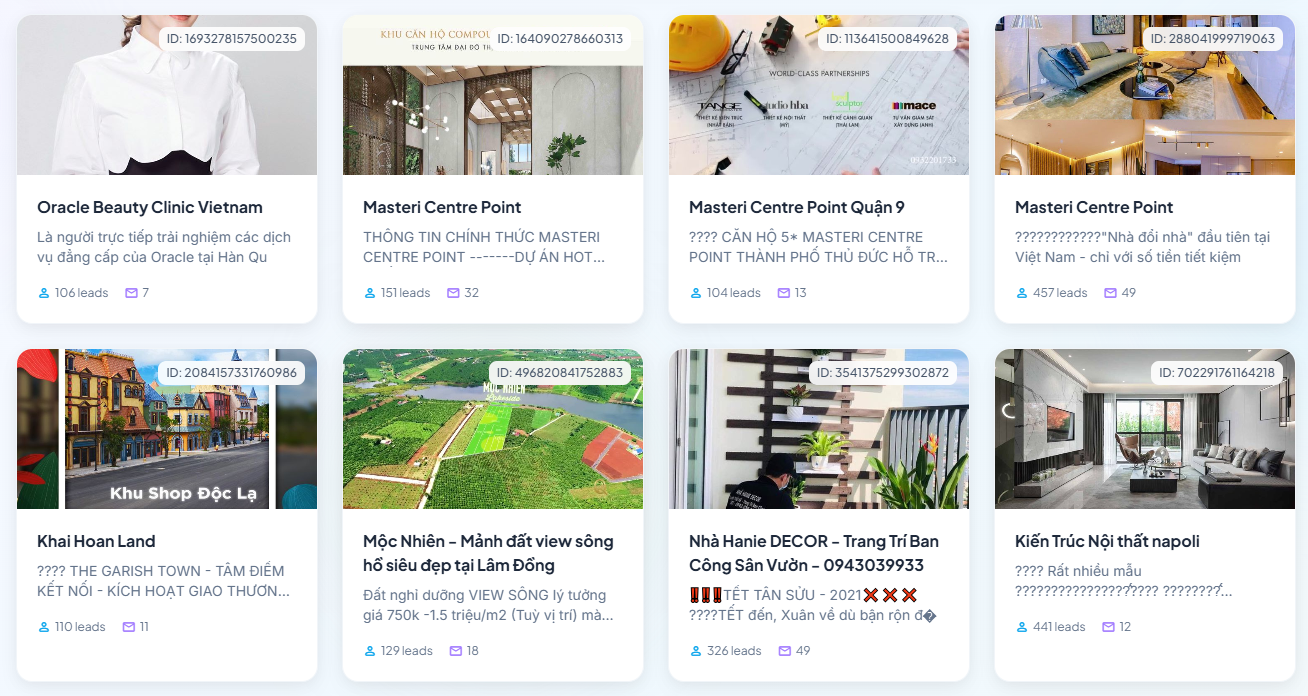
Task: Click Khu Shop Độc Lạ street image thumbnail
Action: coord(167,429)
